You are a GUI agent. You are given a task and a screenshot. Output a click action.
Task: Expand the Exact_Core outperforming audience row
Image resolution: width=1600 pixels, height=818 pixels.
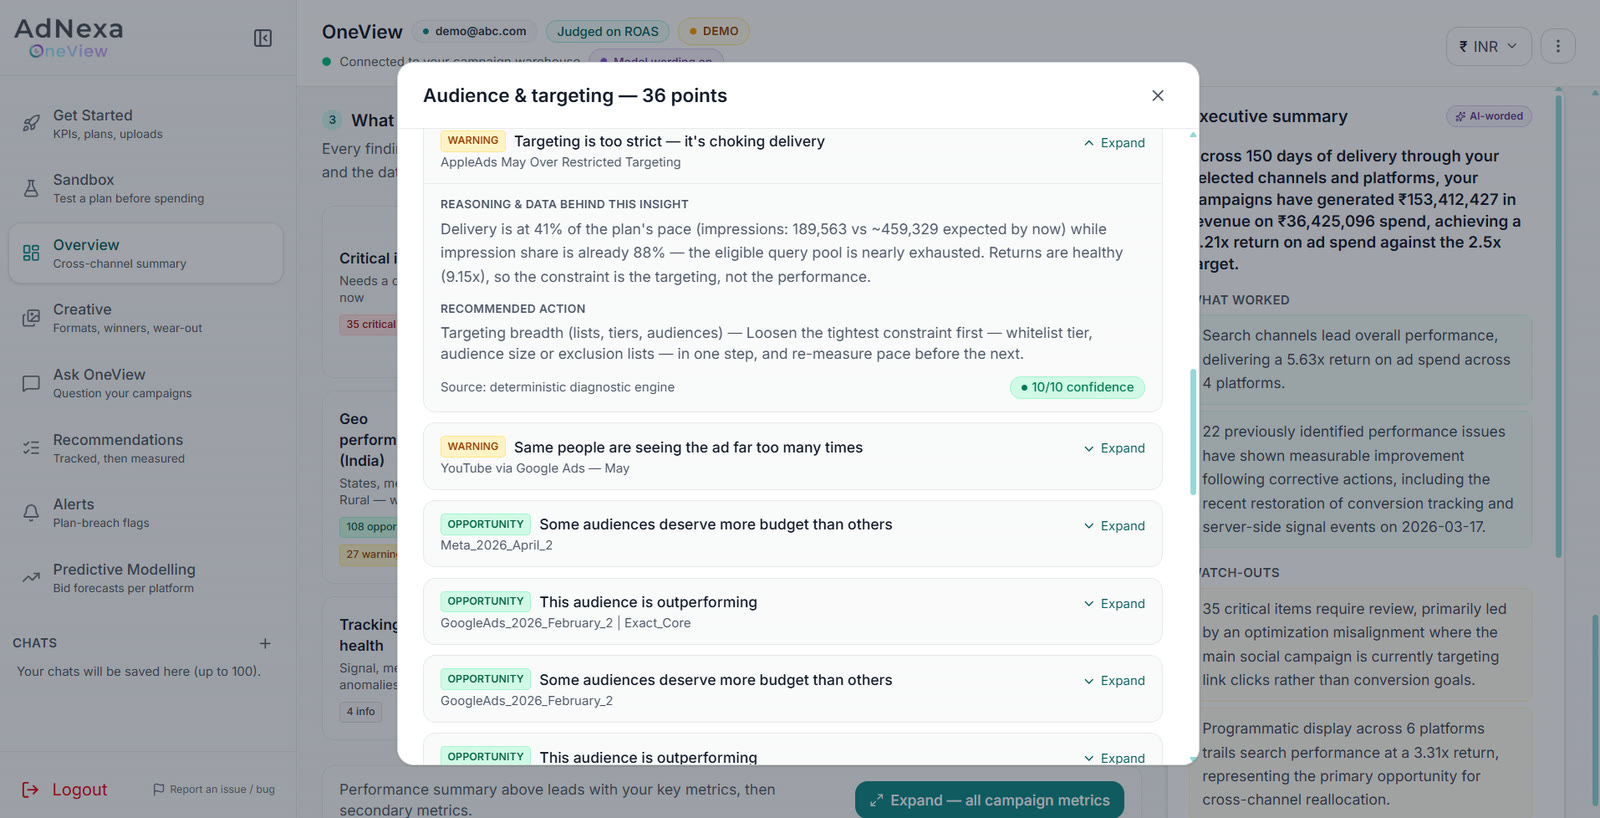[x=1114, y=604]
